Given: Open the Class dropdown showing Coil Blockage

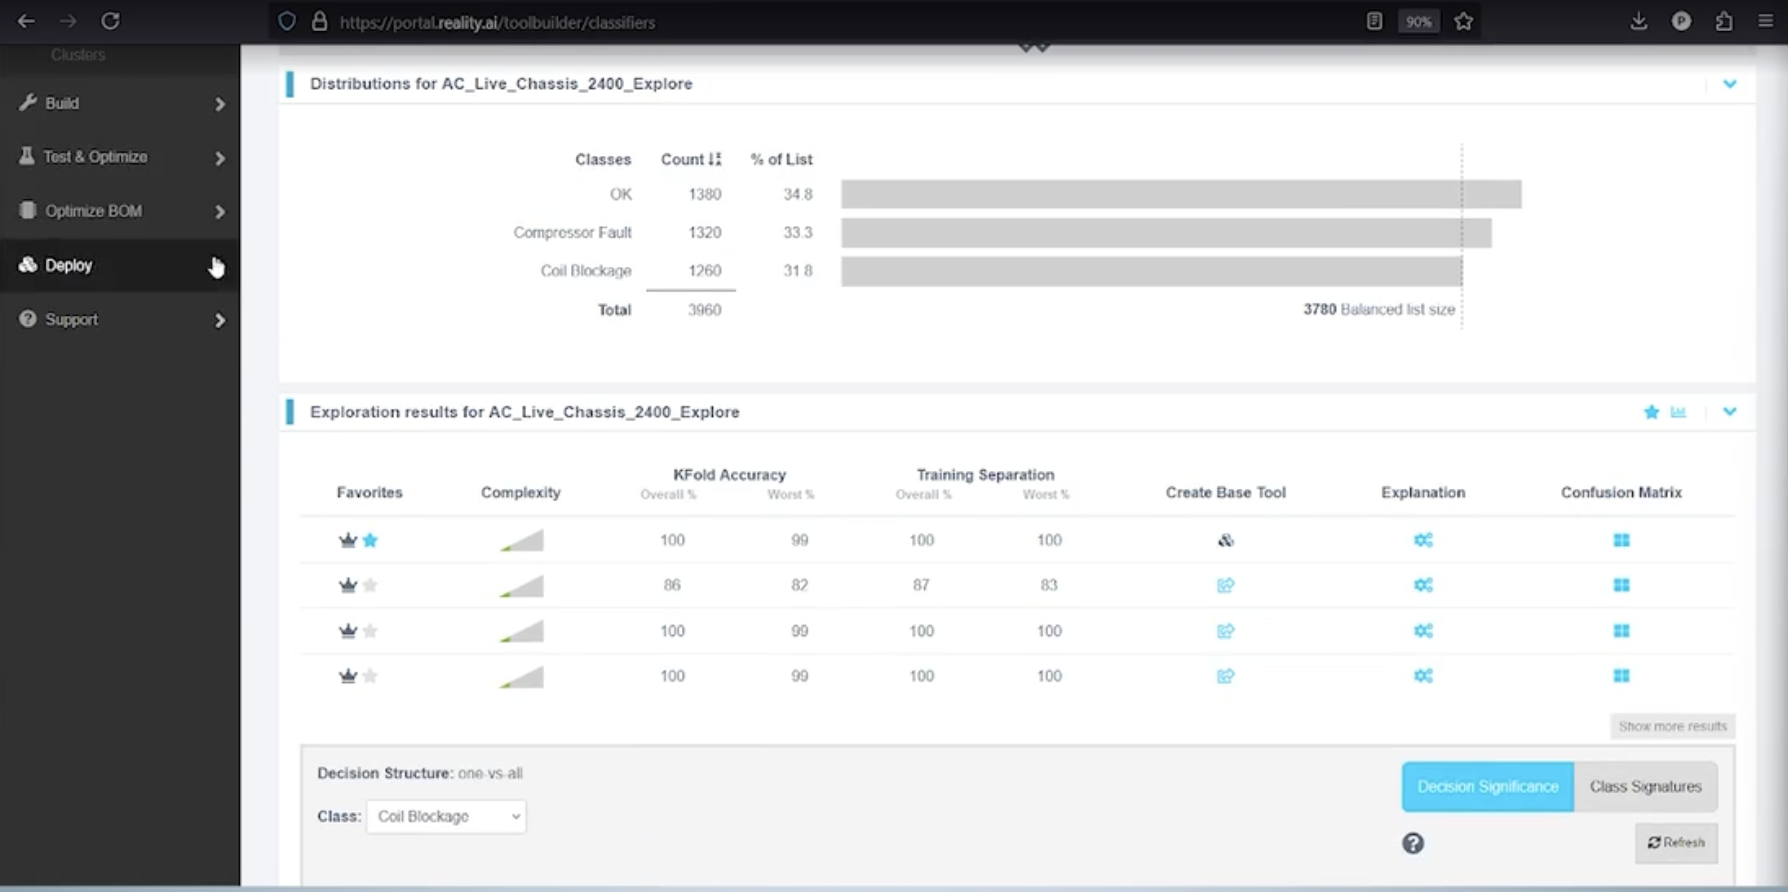Looking at the screenshot, I should [x=446, y=817].
